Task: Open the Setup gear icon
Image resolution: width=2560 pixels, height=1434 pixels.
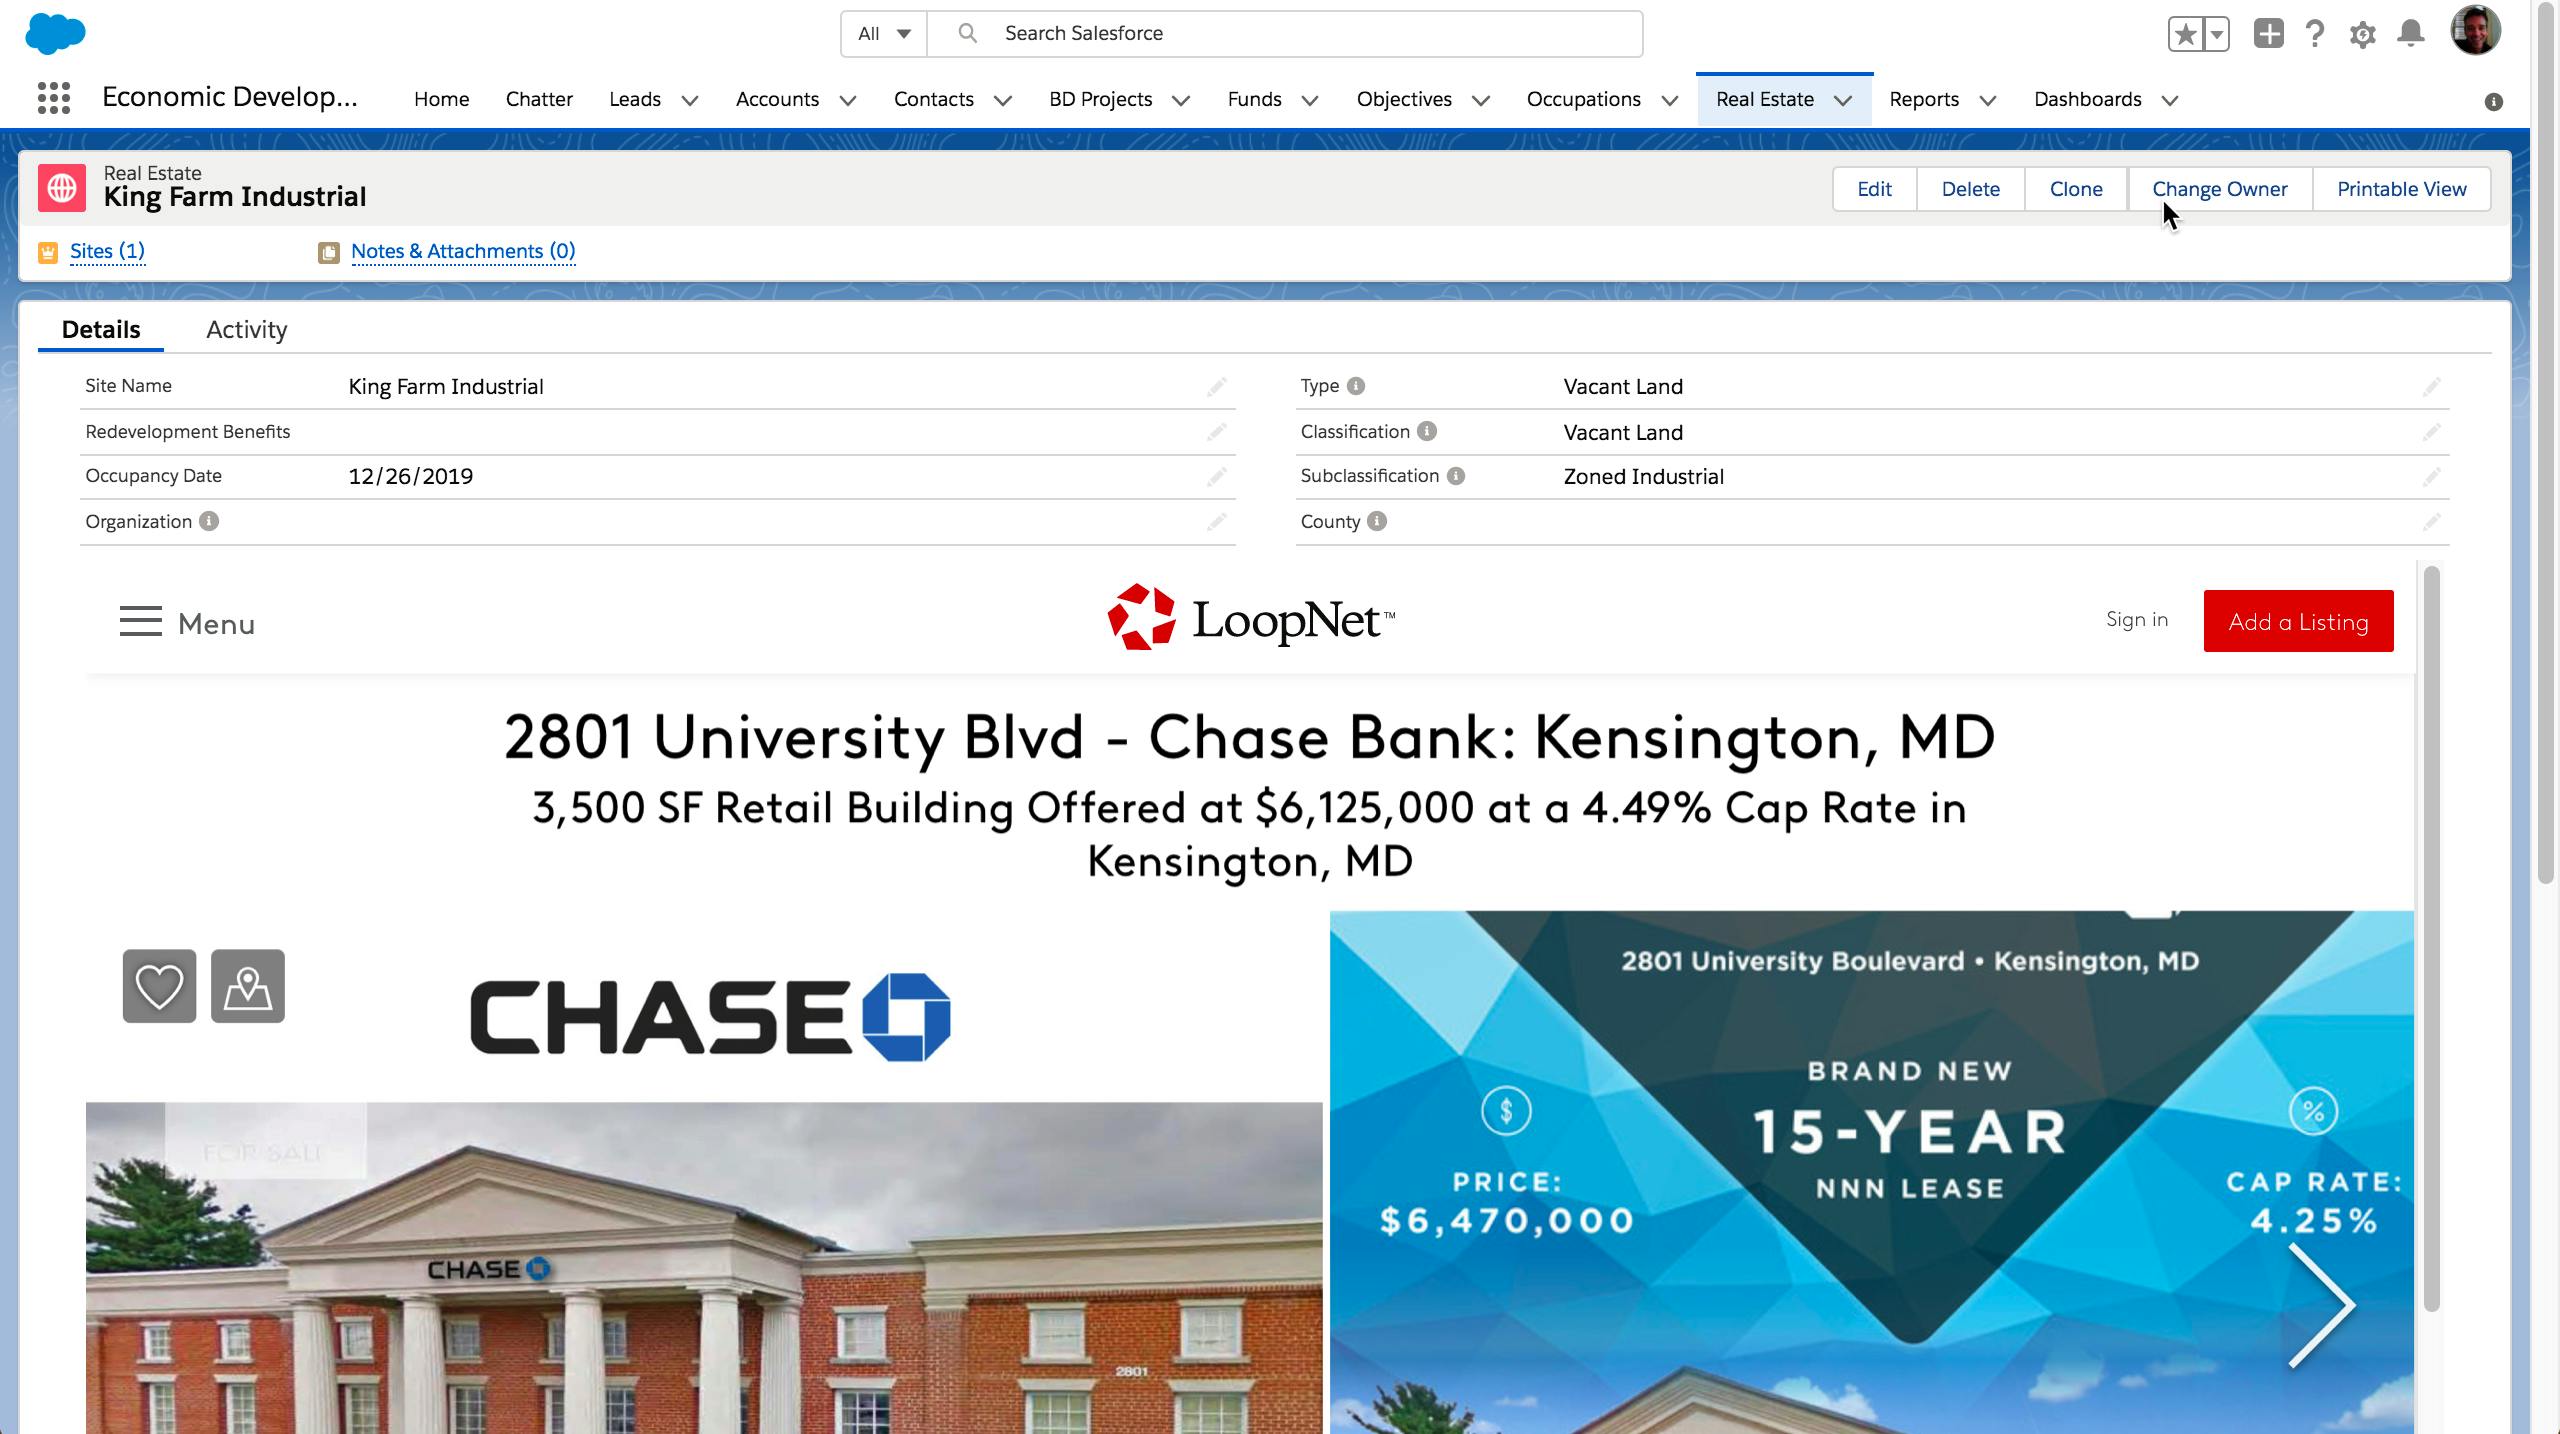Action: 2362,34
